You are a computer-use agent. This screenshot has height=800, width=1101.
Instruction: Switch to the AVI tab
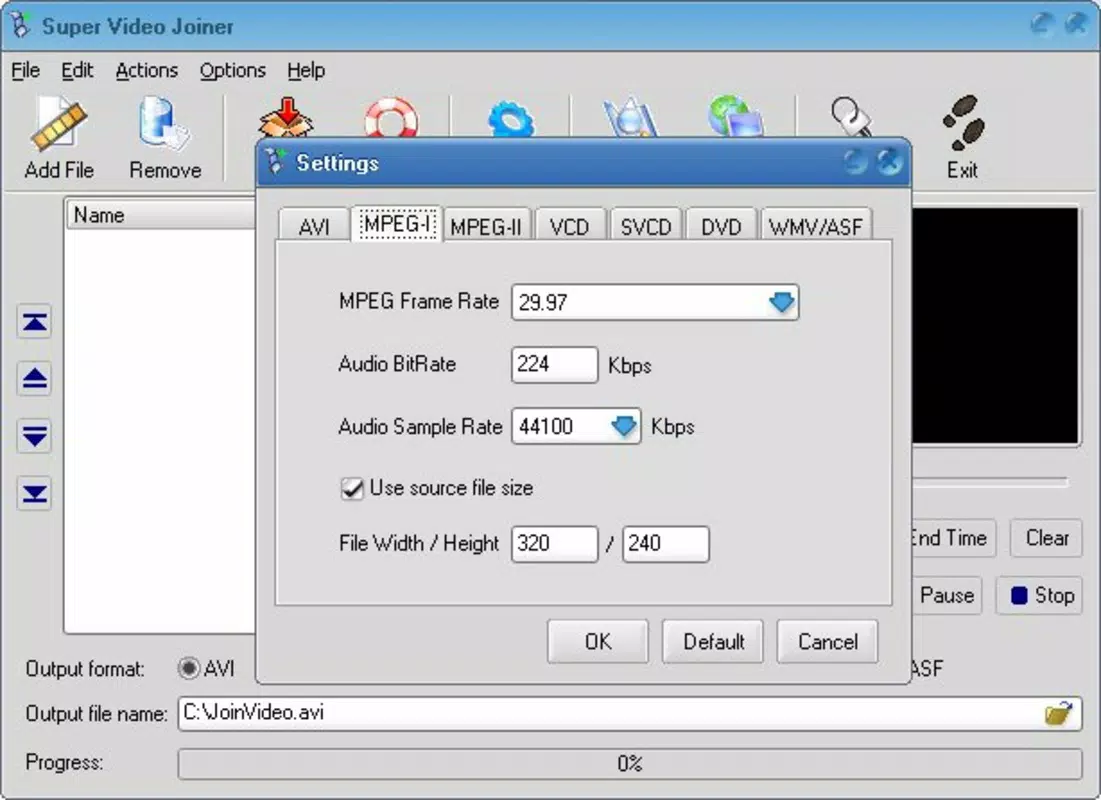pyautogui.click(x=314, y=226)
